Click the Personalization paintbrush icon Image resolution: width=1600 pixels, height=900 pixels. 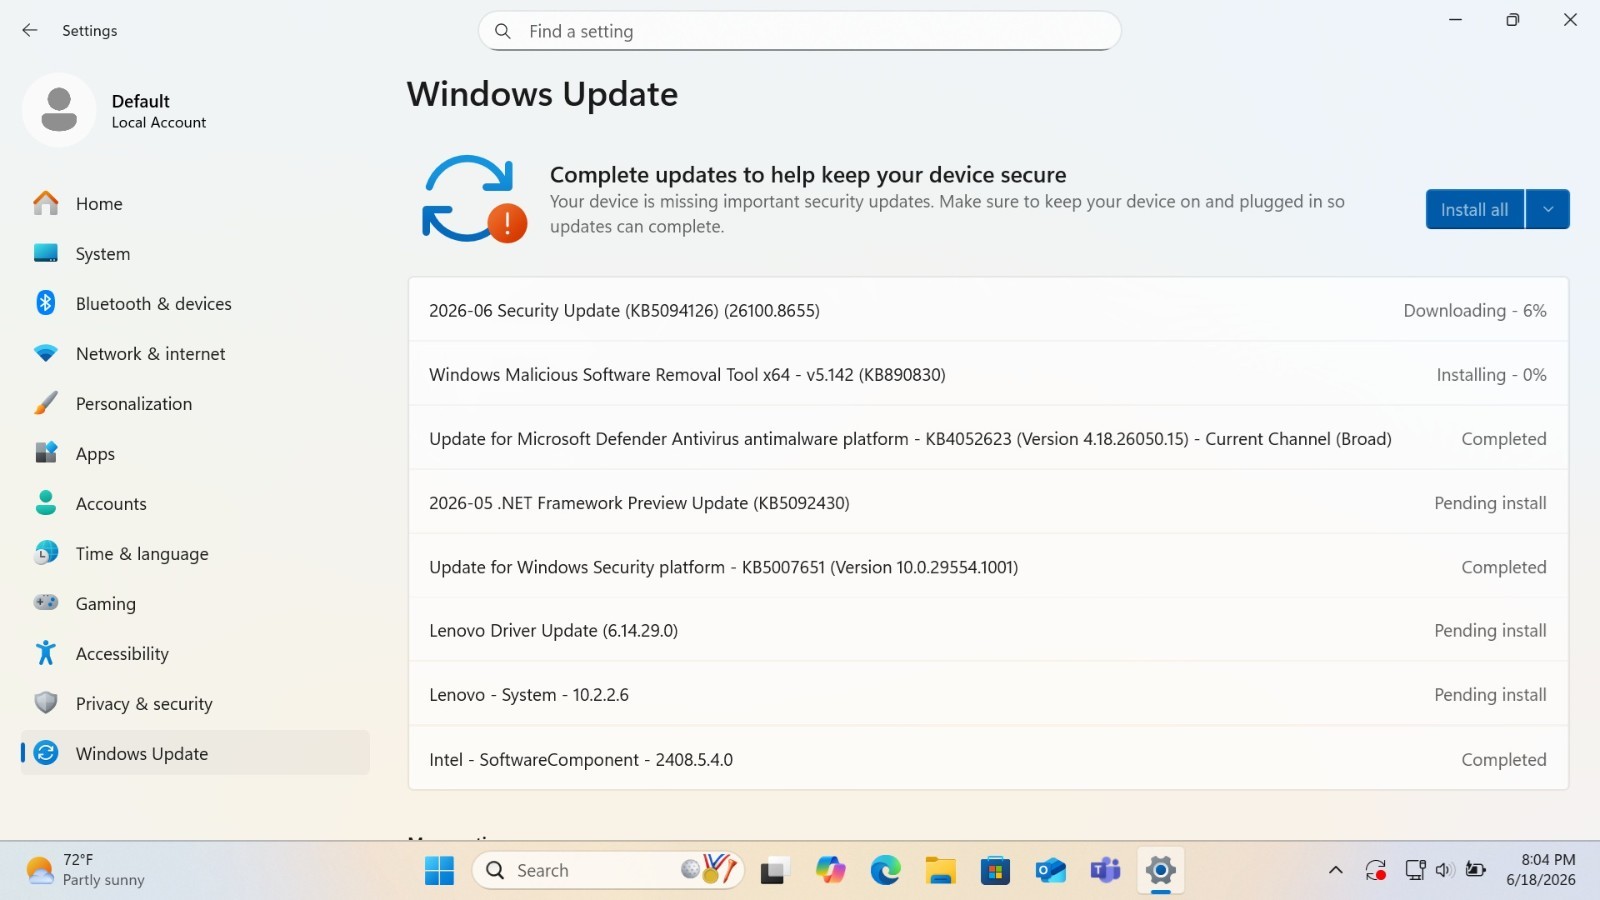[46, 403]
